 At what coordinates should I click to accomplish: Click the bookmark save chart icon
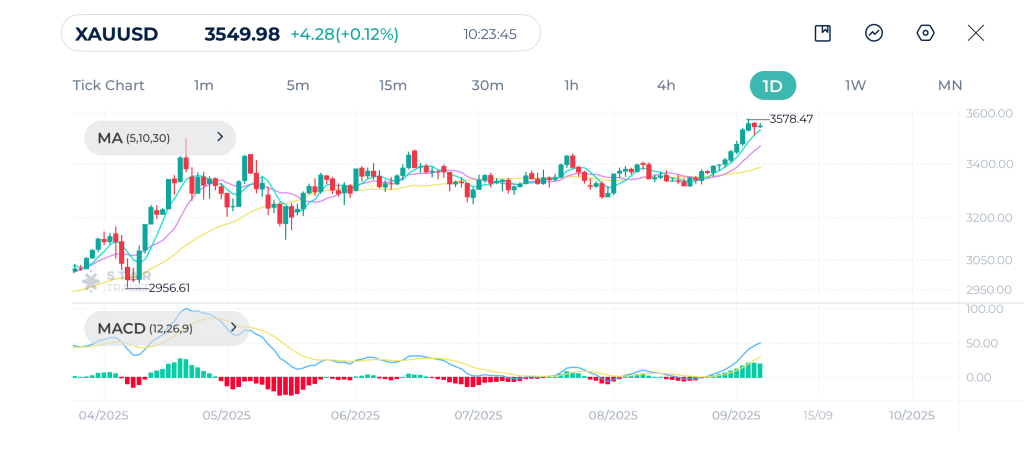pos(823,33)
